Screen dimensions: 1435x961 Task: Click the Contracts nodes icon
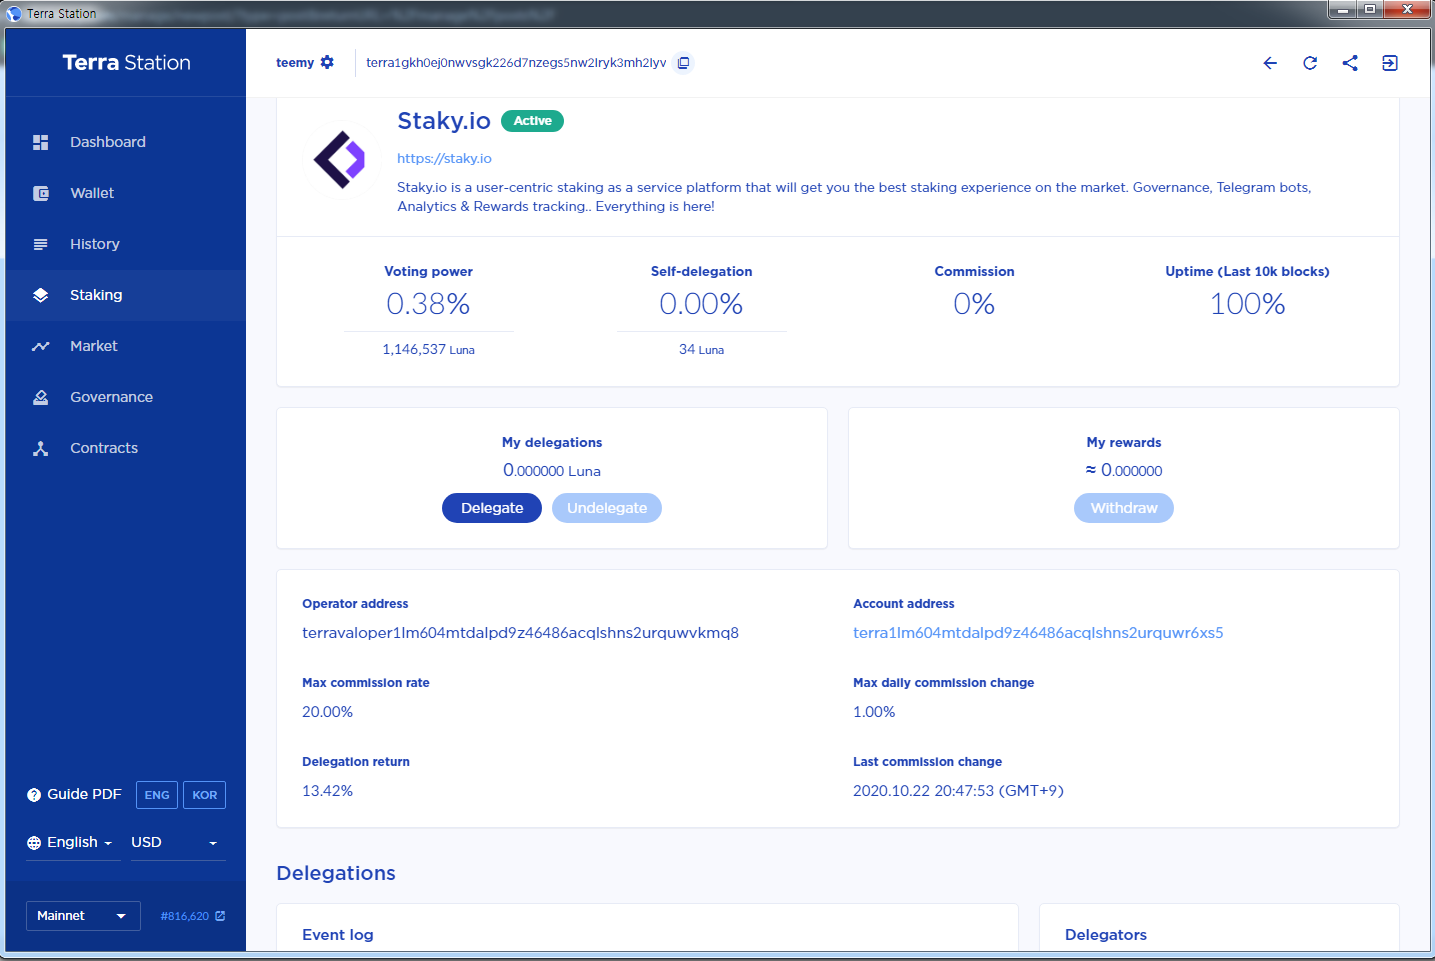[x=41, y=448]
